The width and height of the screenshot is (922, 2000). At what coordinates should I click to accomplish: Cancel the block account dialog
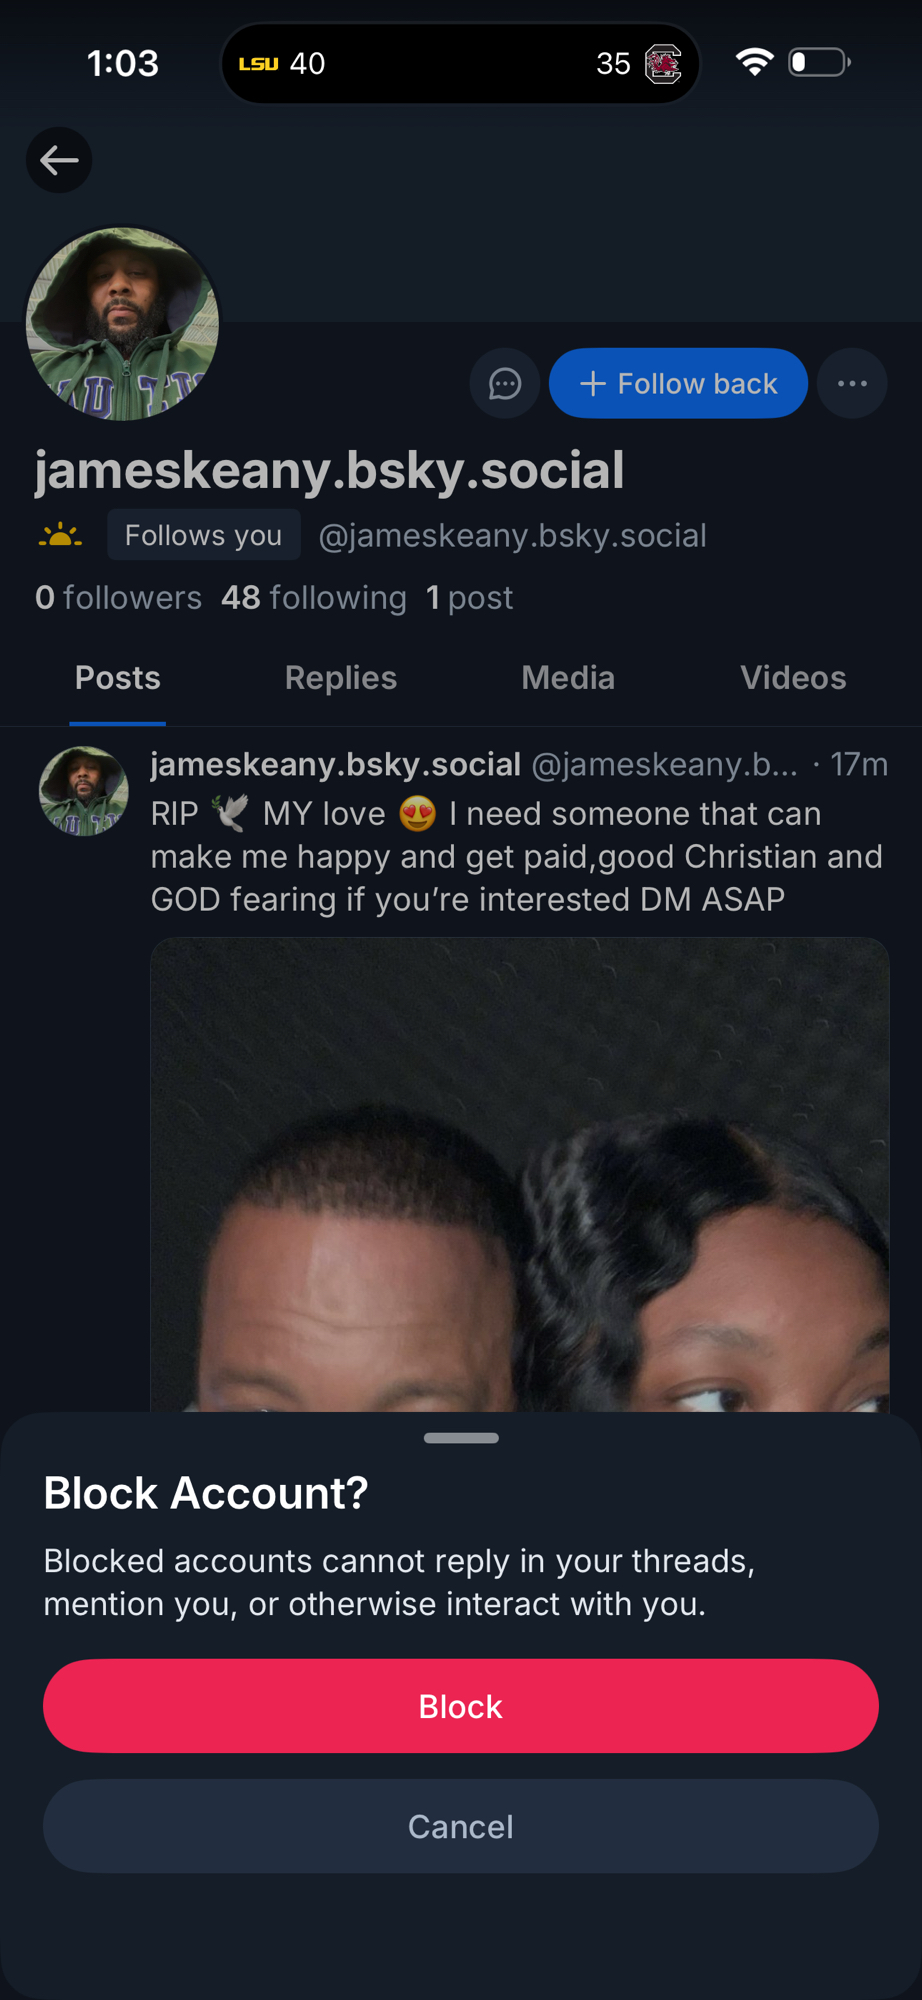coord(461,1827)
